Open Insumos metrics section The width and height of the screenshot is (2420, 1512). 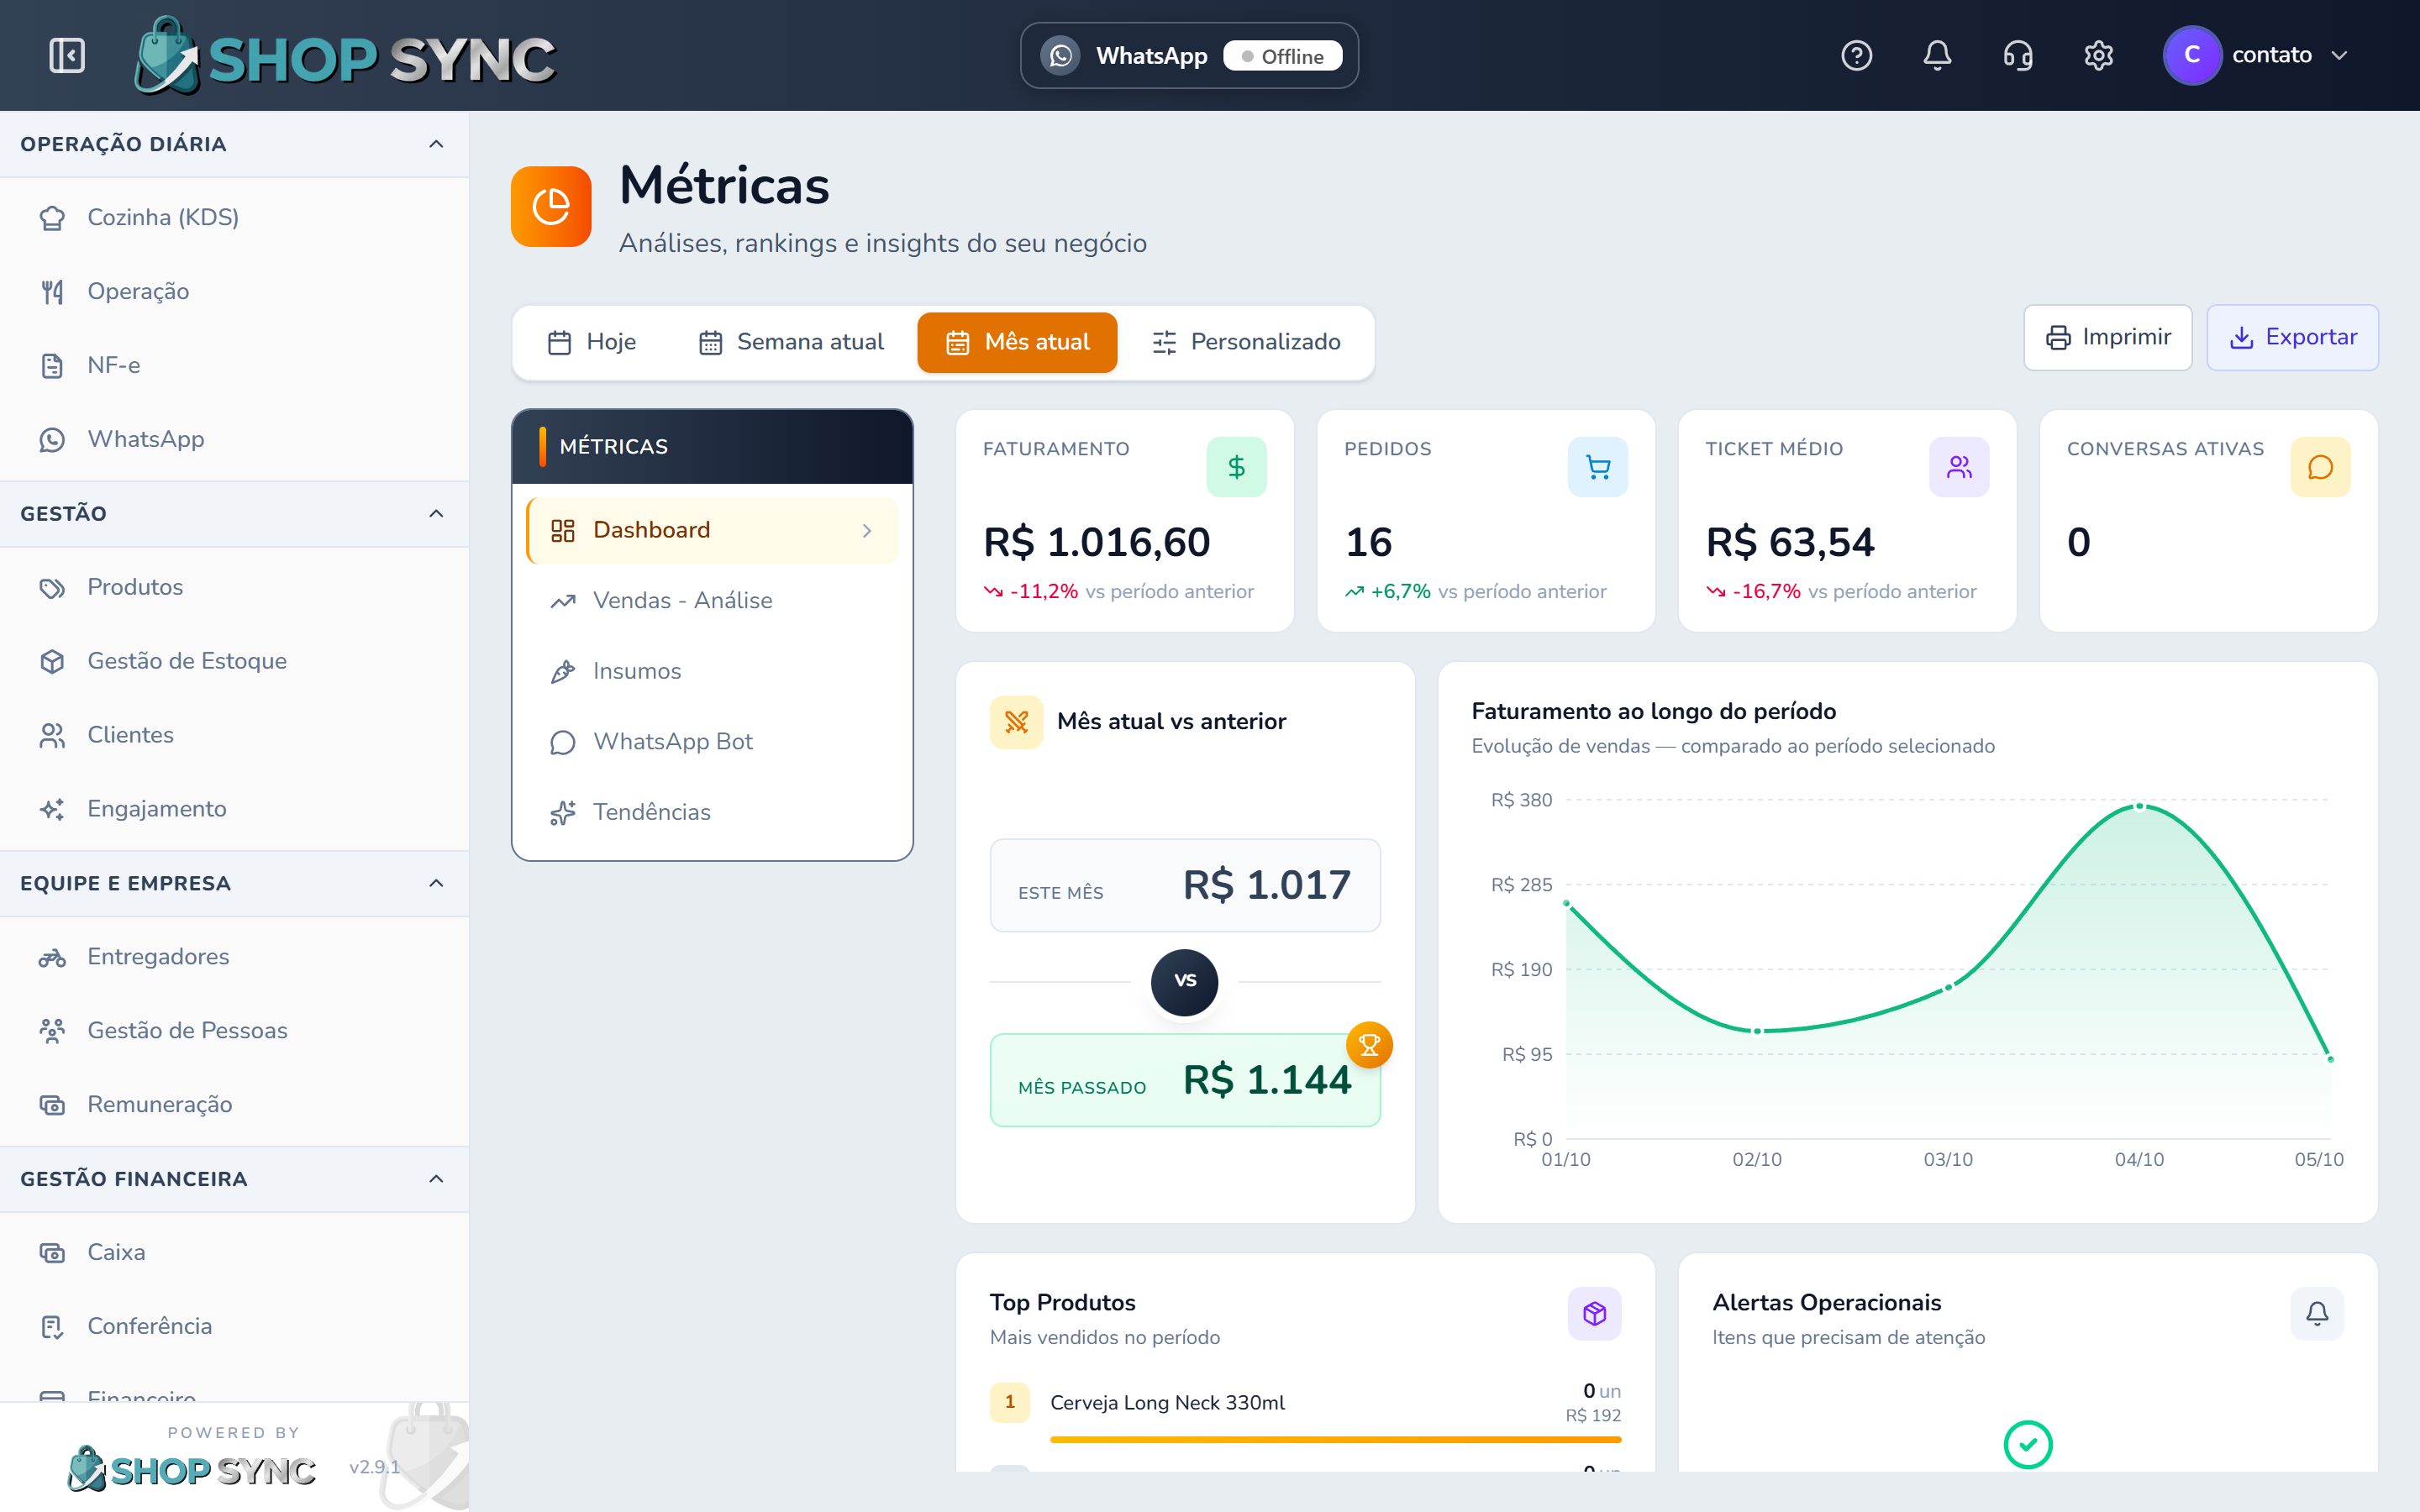[x=712, y=671]
